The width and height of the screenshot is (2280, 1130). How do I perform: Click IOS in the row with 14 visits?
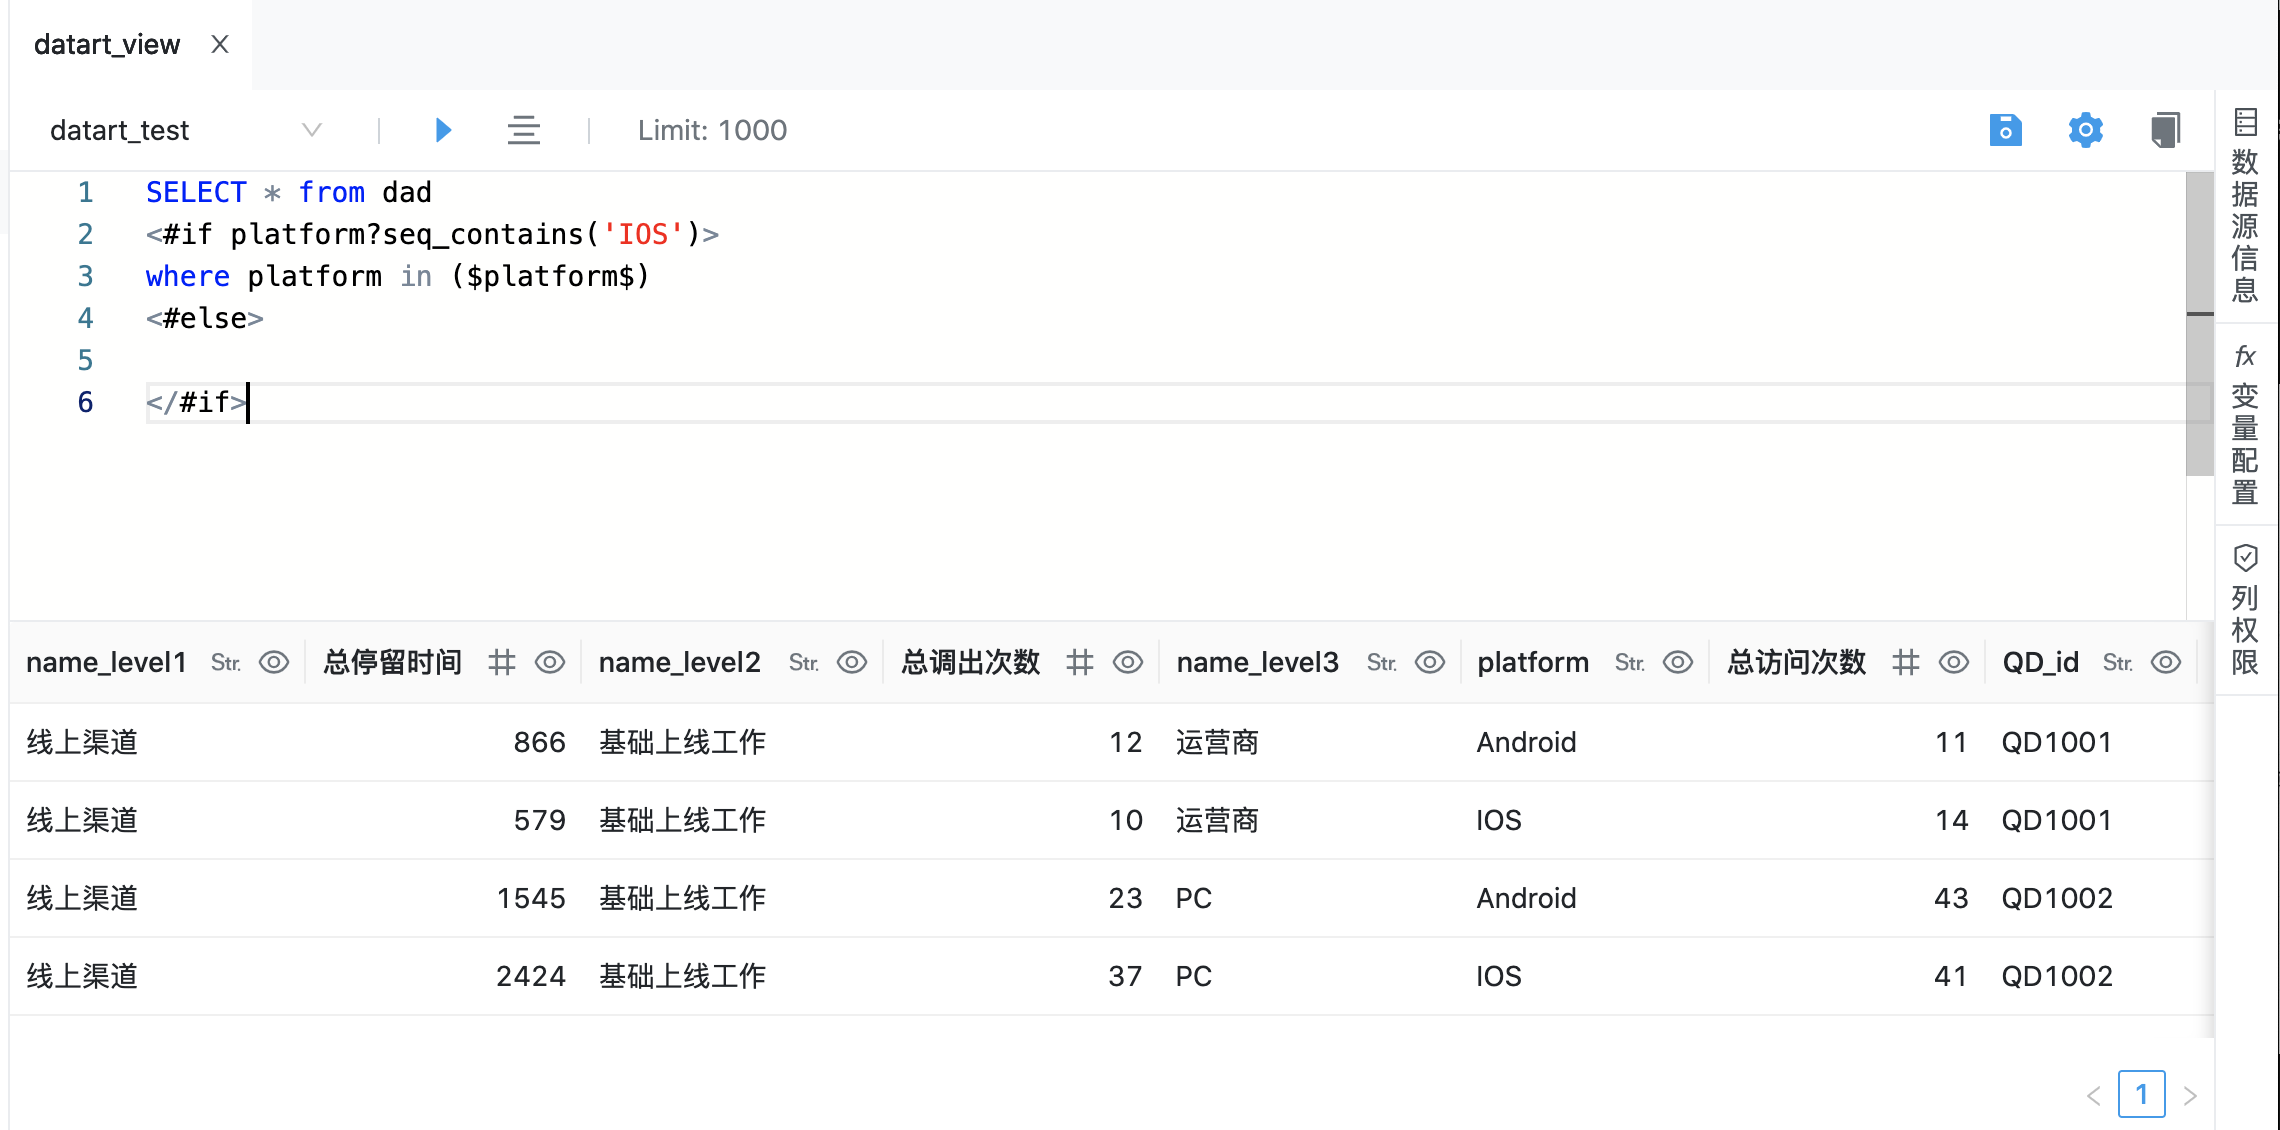coord(1499,820)
